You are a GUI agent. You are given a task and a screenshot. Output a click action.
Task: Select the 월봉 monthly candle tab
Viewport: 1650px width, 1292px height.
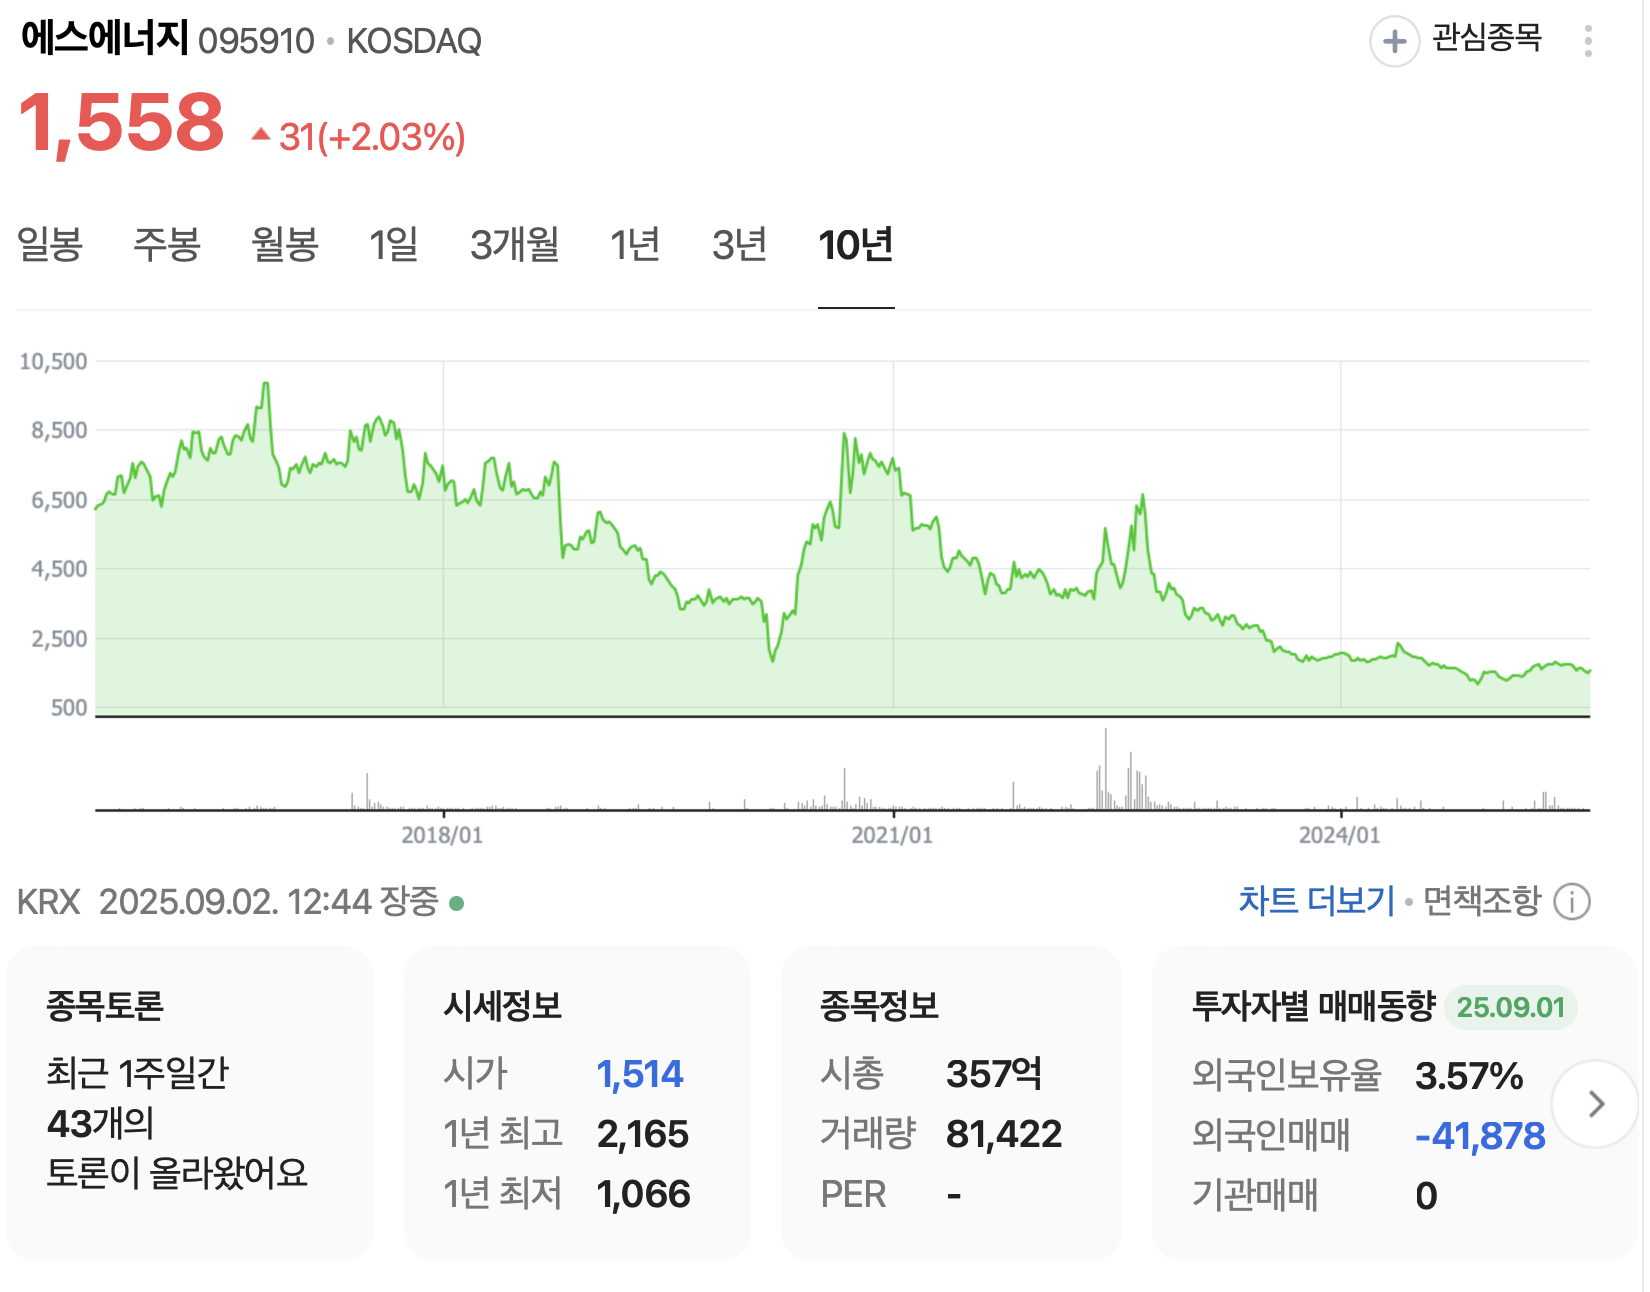(x=285, y=245)
